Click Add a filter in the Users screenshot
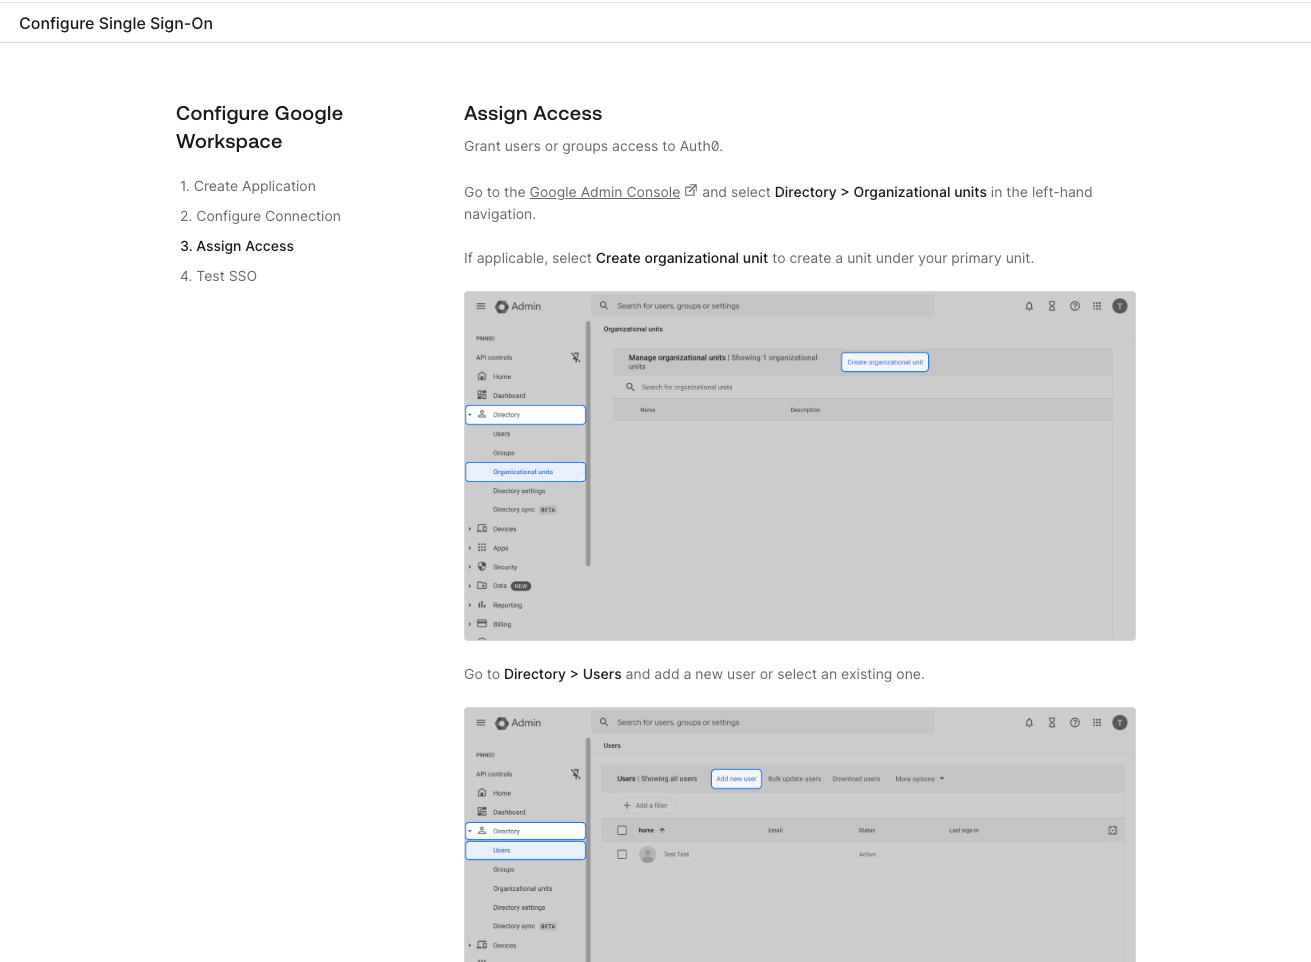This screenshot has width=1311, height=962. (645, 805)
